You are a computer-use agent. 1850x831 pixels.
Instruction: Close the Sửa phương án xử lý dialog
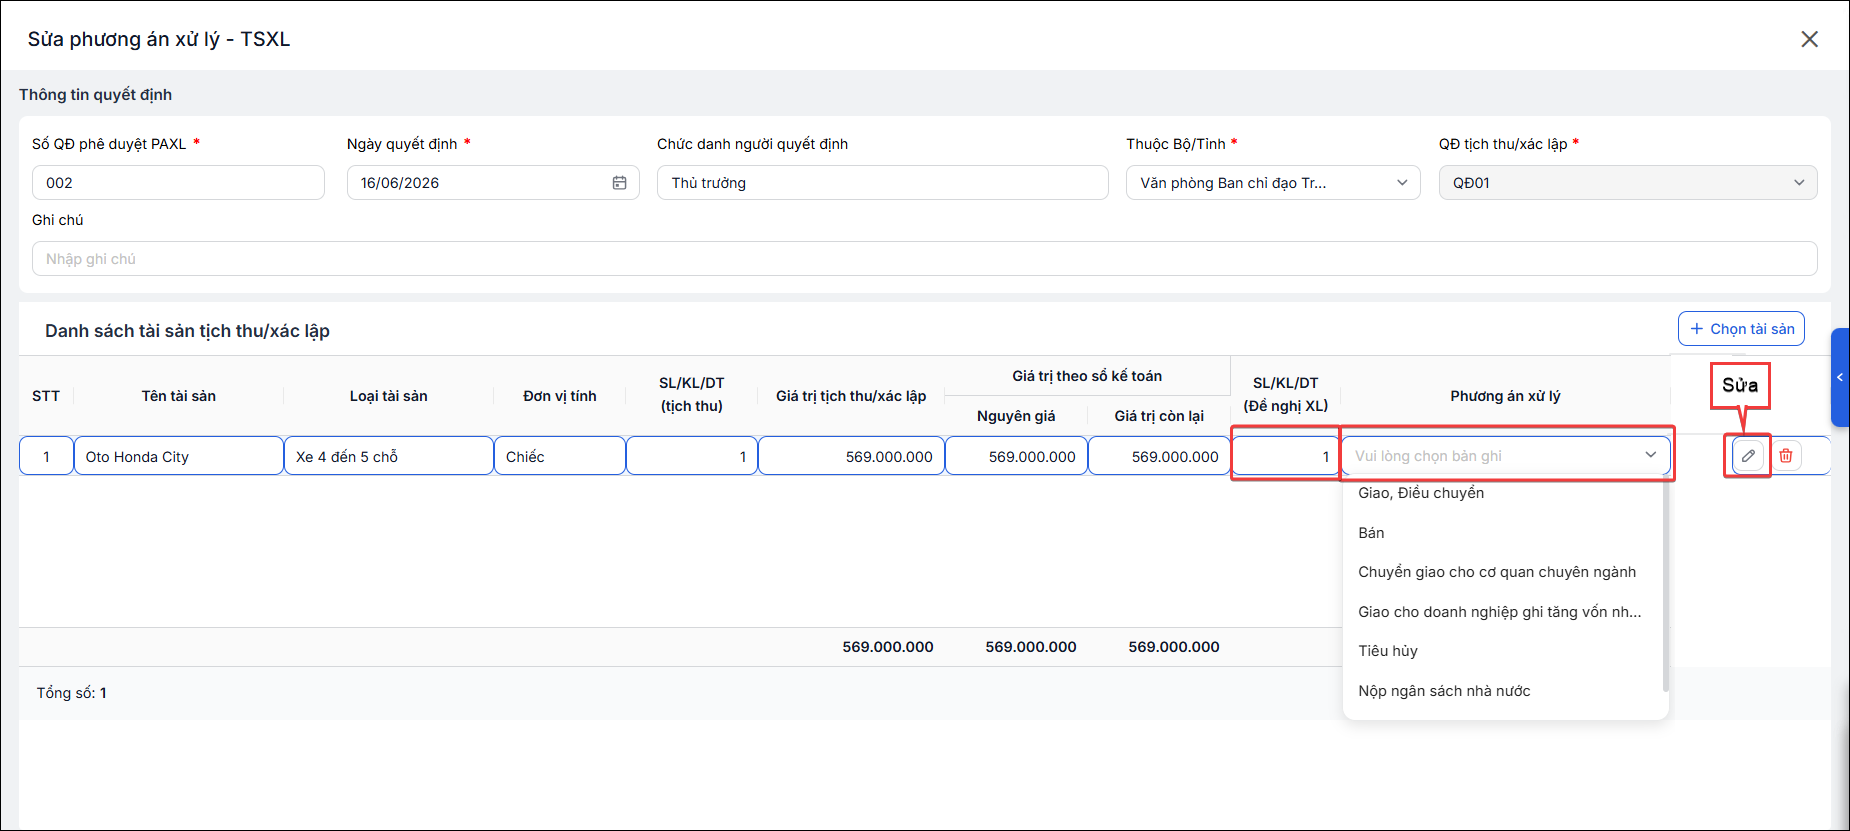point(1809,39)
